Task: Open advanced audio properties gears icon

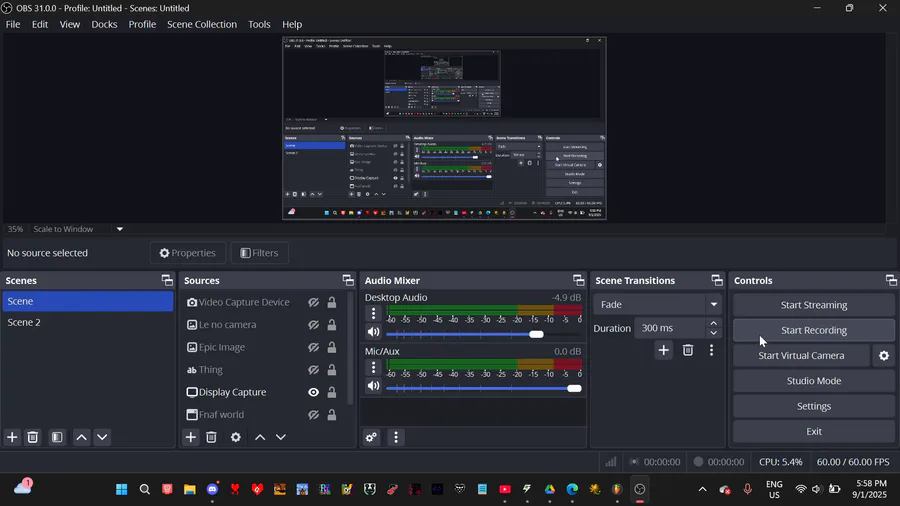Action: (x=371, y=437)
